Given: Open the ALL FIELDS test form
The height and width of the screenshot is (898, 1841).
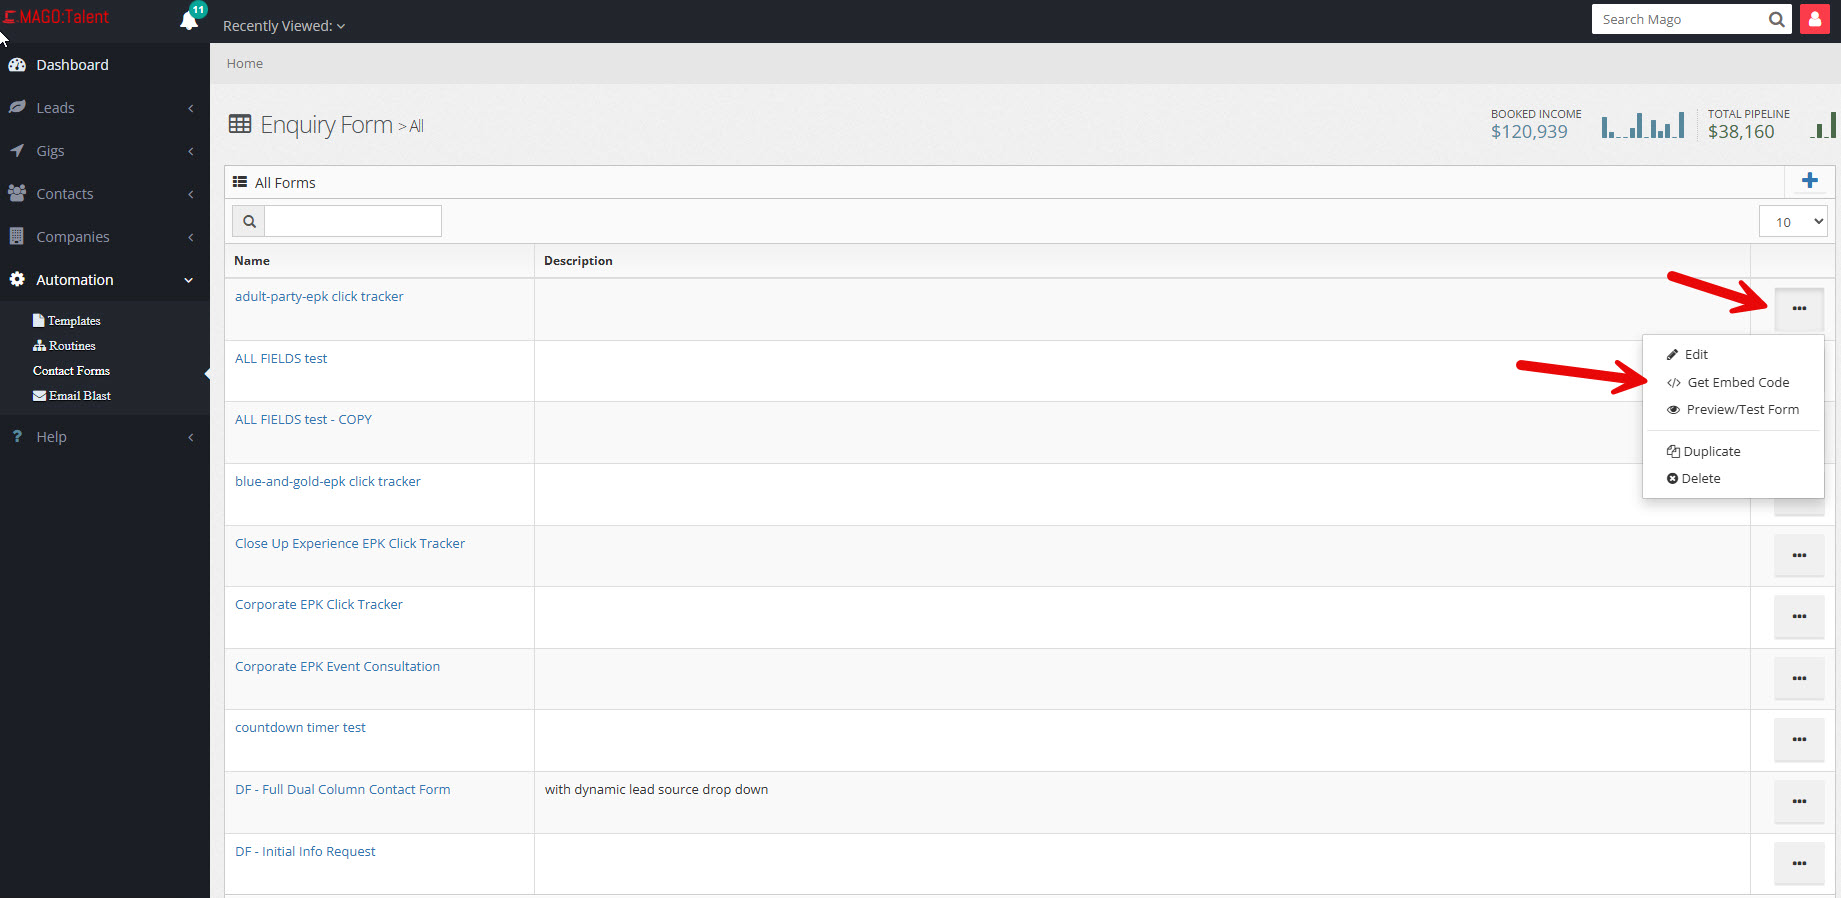Looking at the screenshot, I should point(281,358).
